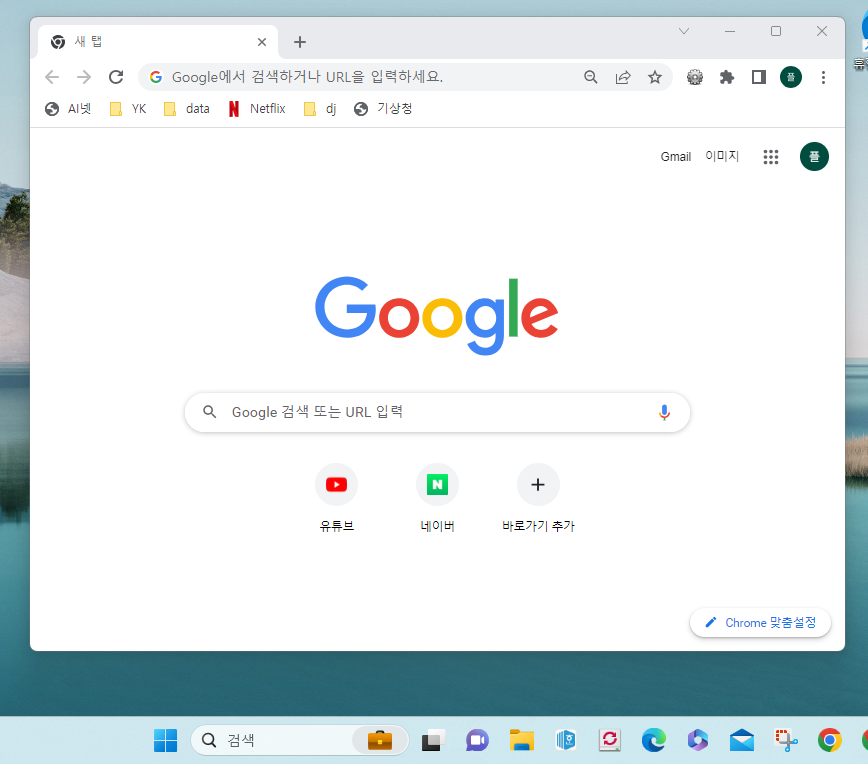This screenshot has height=764, width=868.
Task: Click the Google logo
Action: coord(436,315)
